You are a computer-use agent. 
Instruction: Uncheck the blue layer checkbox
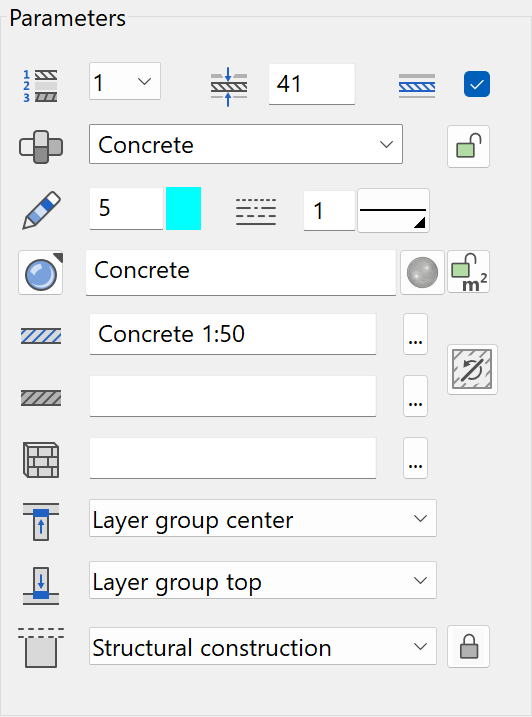[477, 84]
